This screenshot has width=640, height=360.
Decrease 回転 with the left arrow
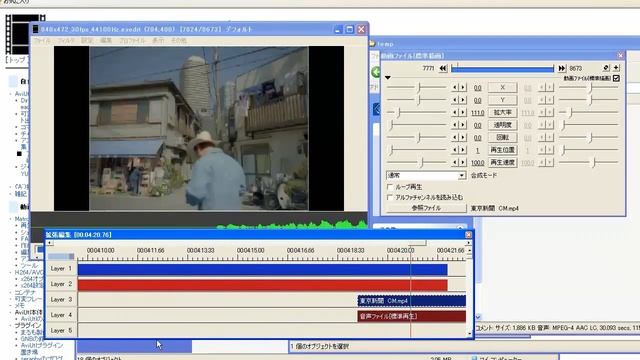pos(455,138)
